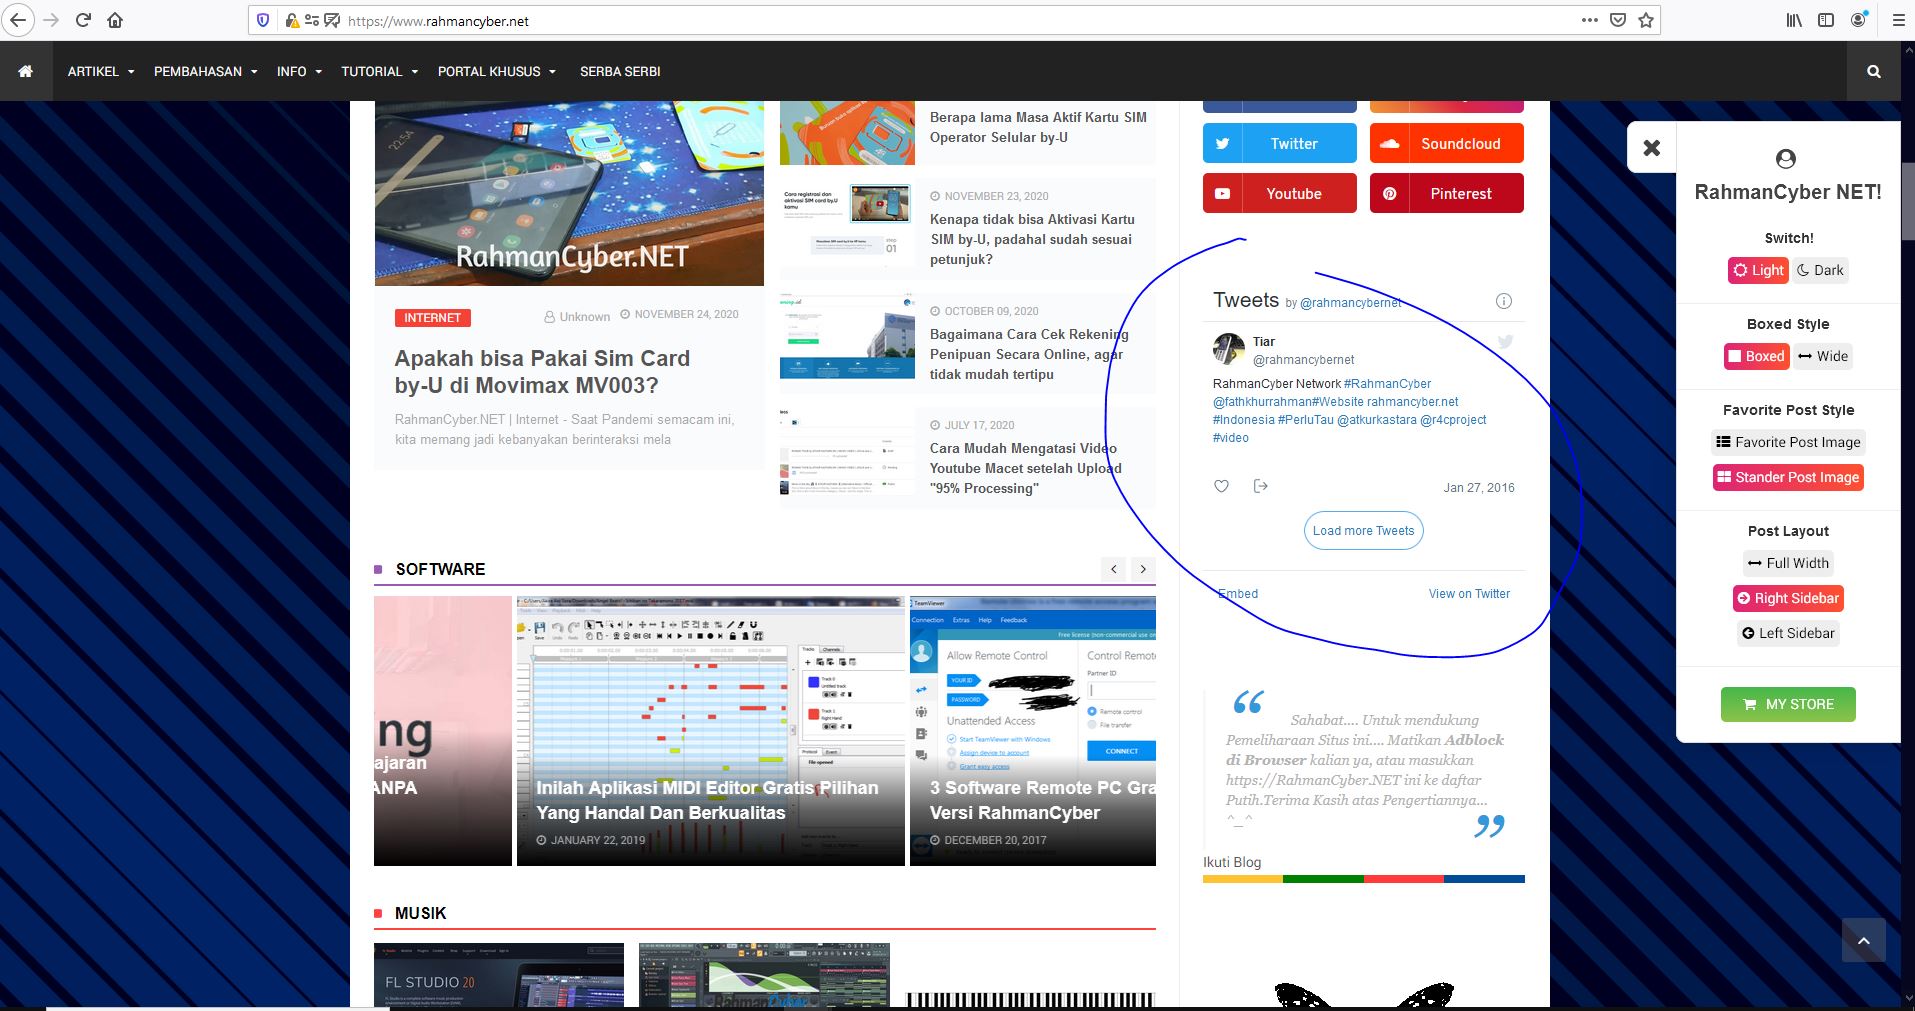1915x1011 pixels.
Task: Open article Berapa lama Masa Aktif Kartu SIM
Action: click(x=1038, y=127)
